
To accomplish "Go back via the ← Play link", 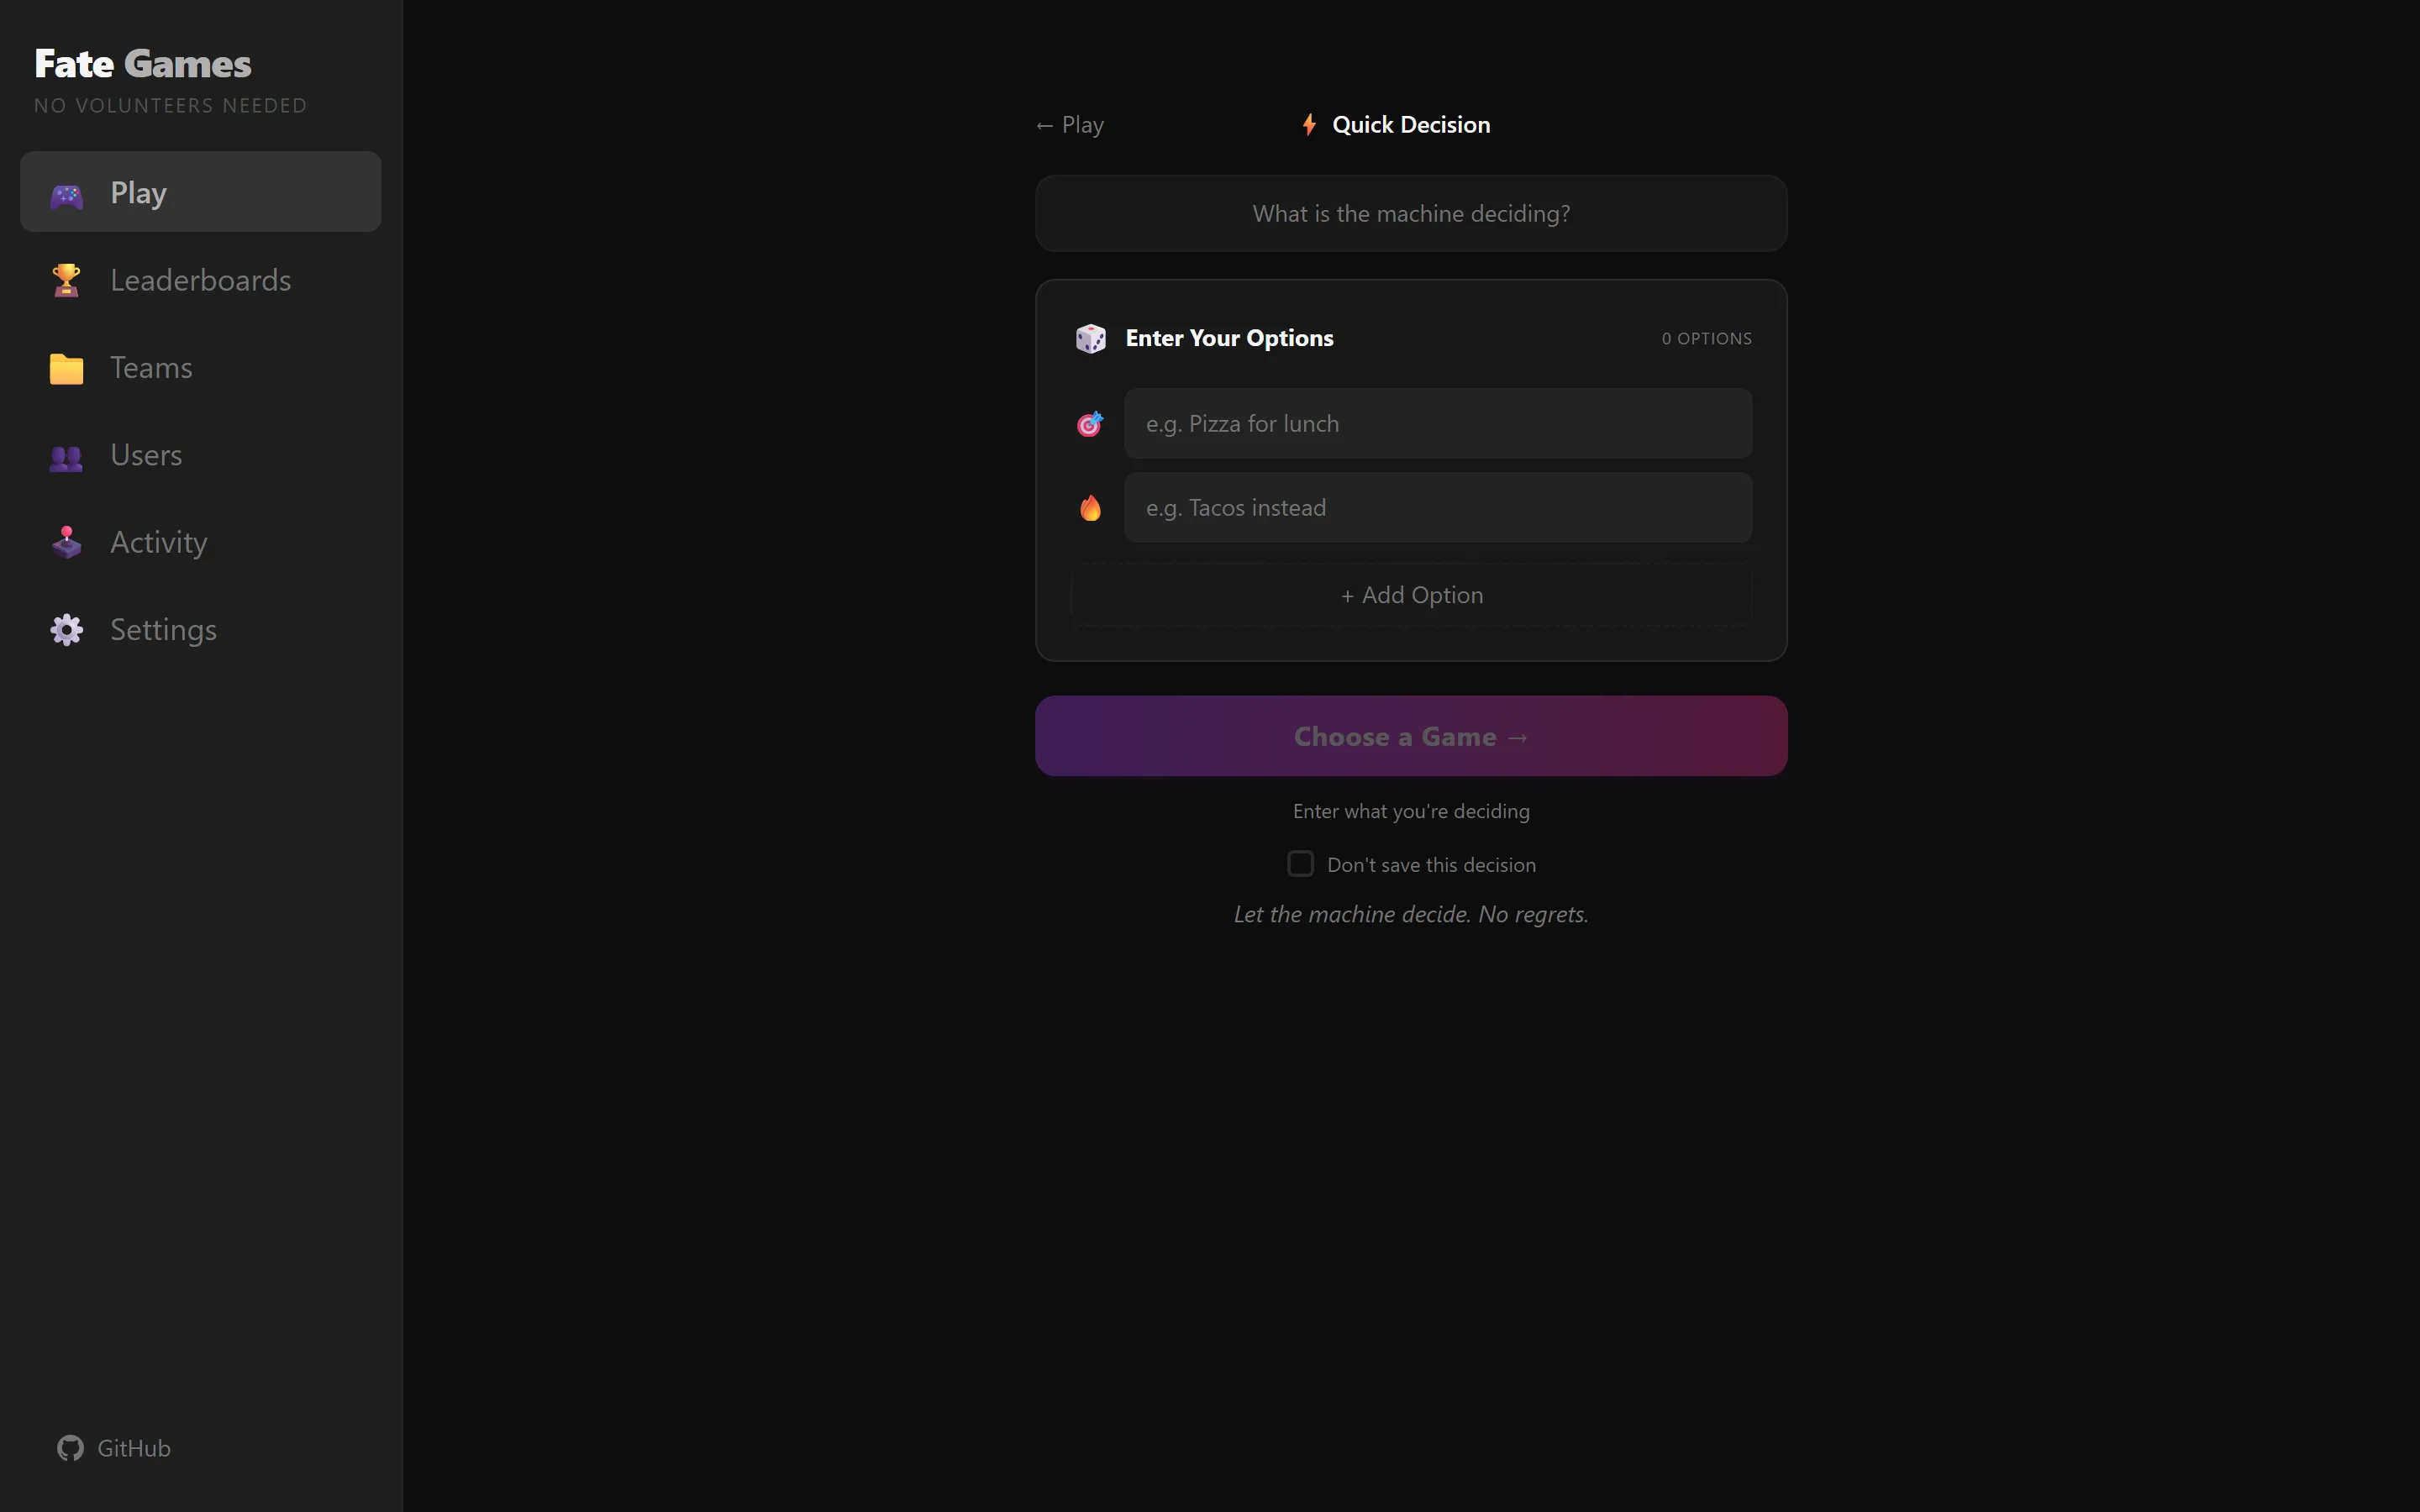I will tap(1070, 125).
